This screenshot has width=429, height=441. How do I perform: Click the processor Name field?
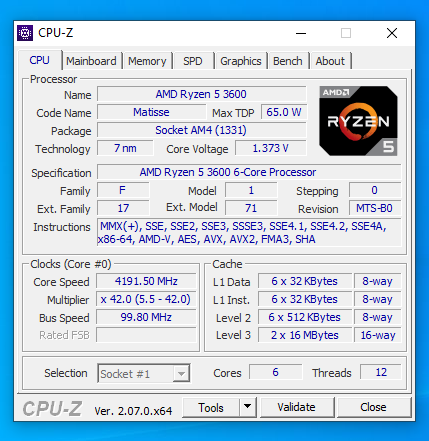click(201, 94)
